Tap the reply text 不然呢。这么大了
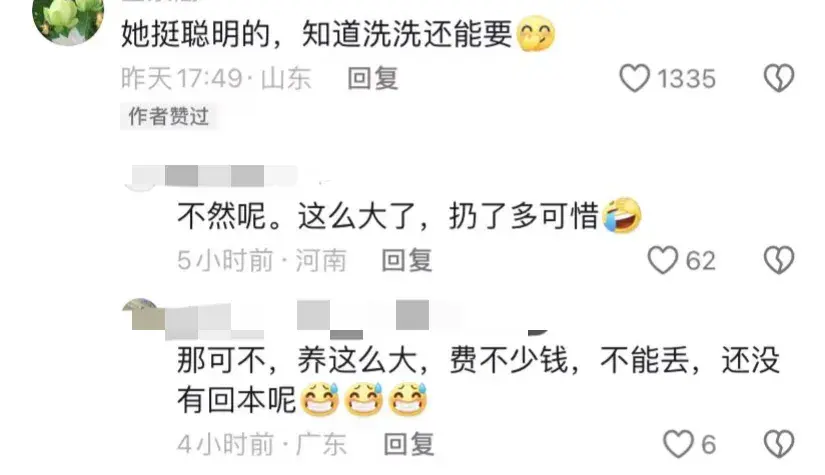The image size is (825, 475). click(297, 216)
